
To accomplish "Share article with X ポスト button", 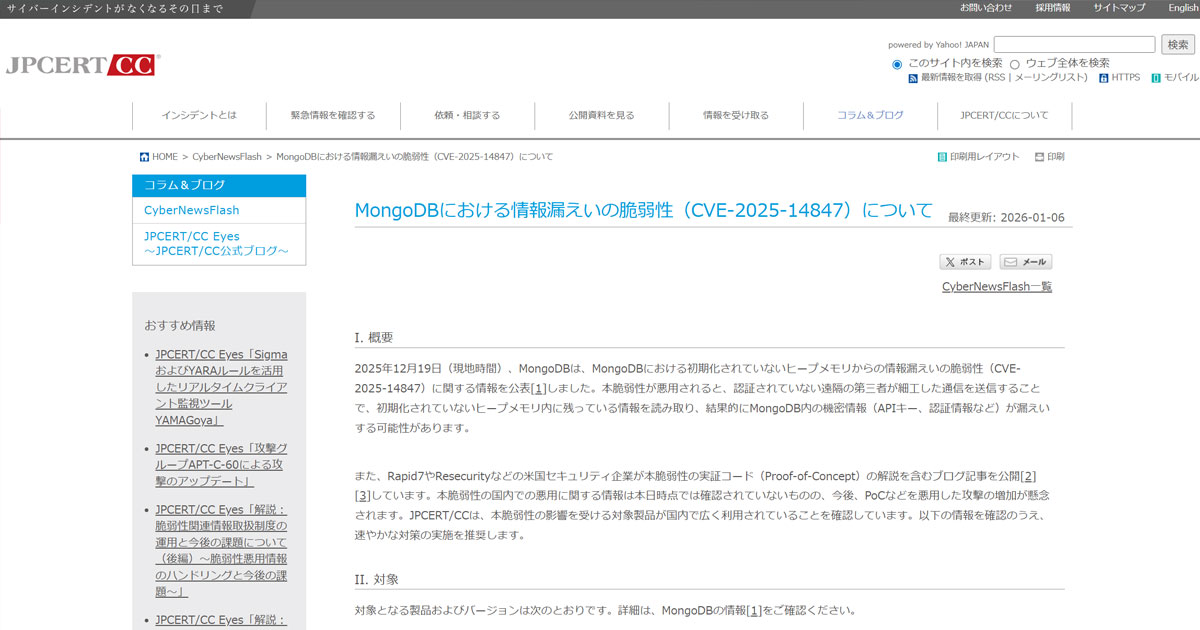I will coord(965,262).
